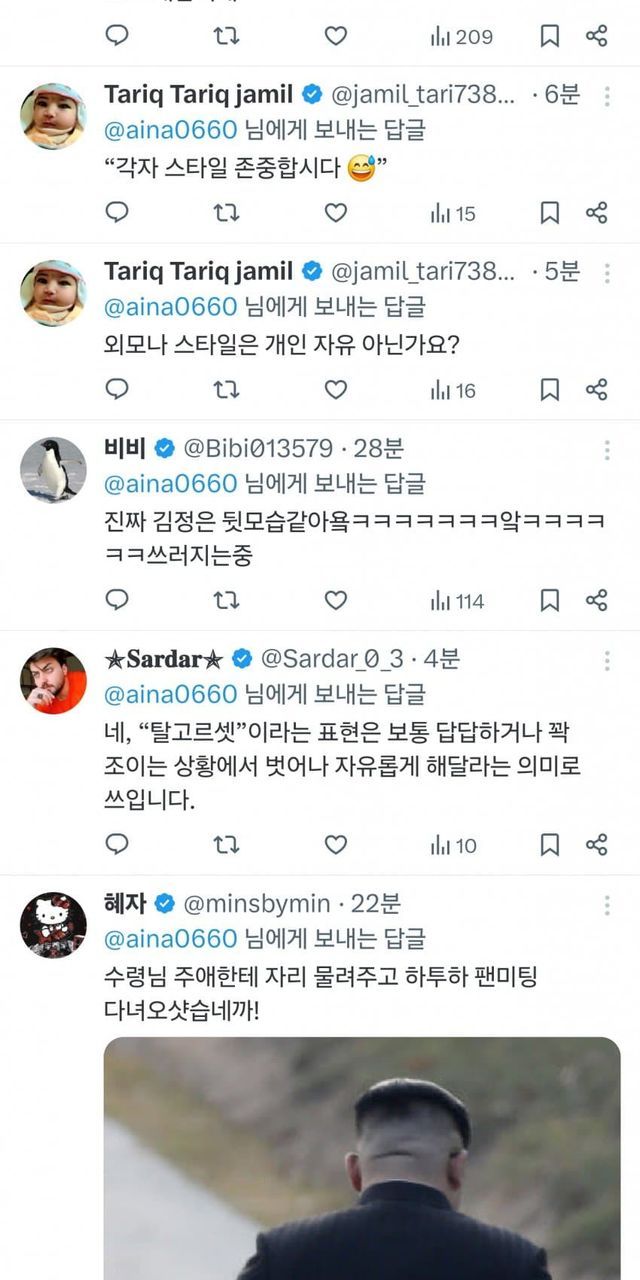Bookmark the ★Sardar★ reply
640x1280 pixels.
point(549,845)
